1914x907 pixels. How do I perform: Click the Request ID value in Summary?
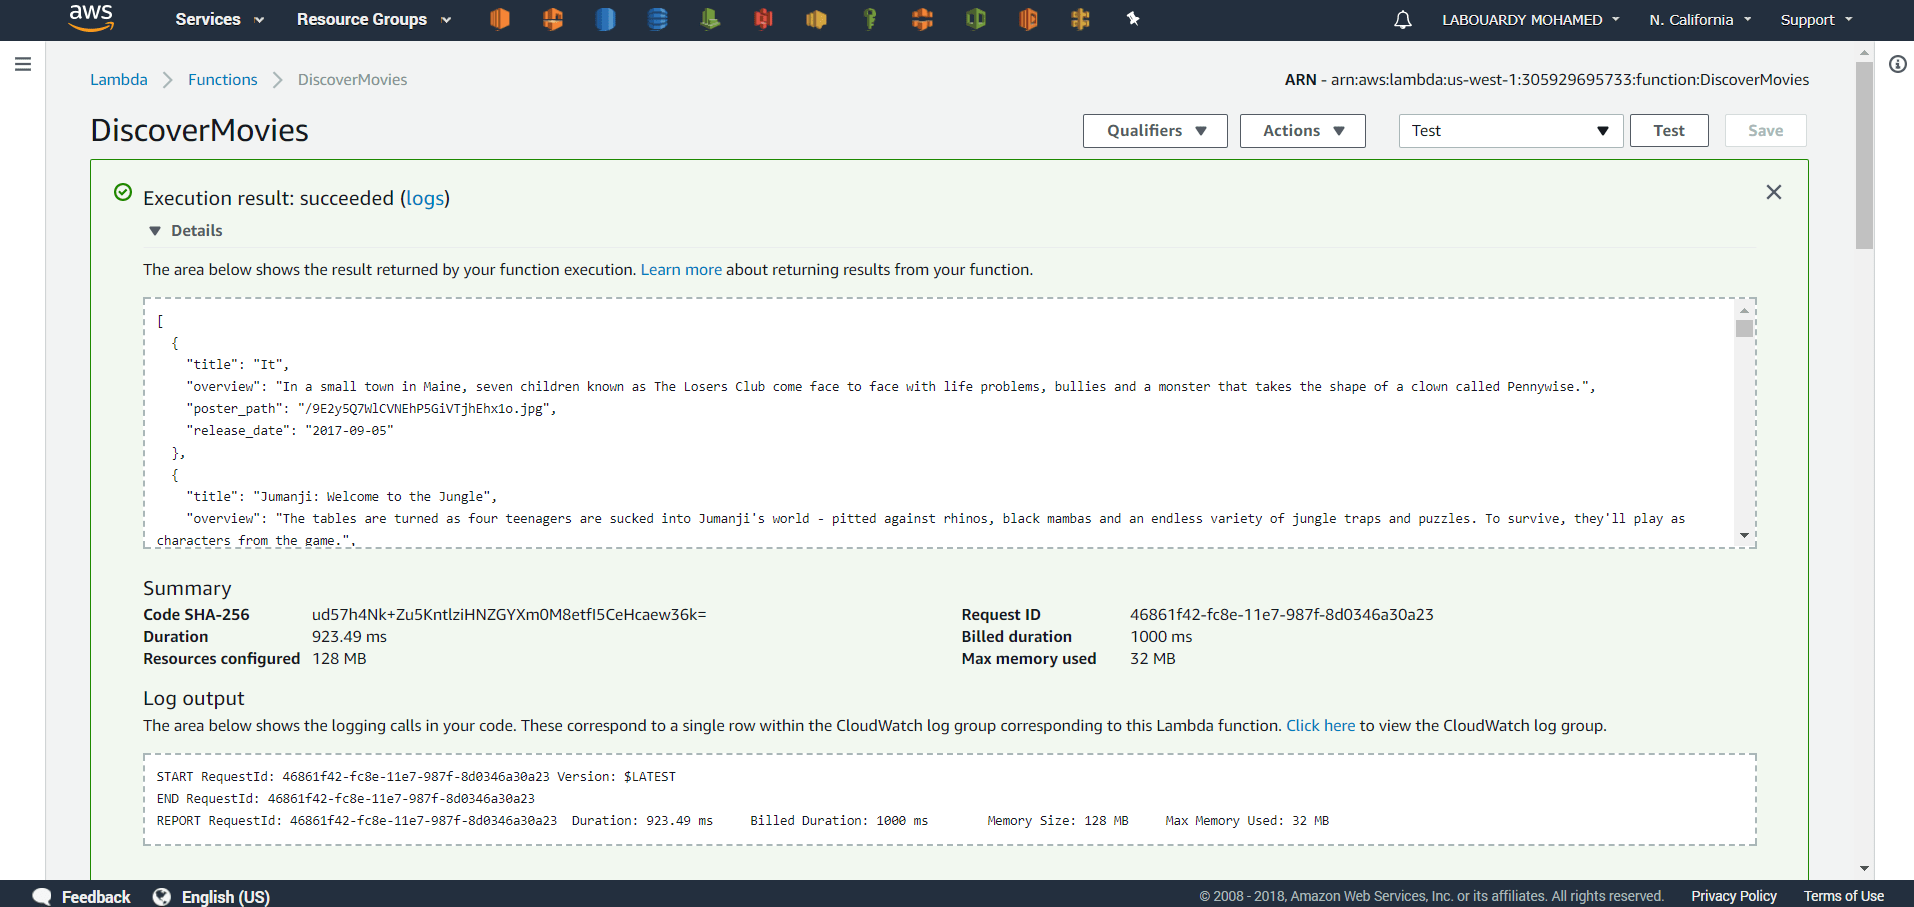point(1282,614)
